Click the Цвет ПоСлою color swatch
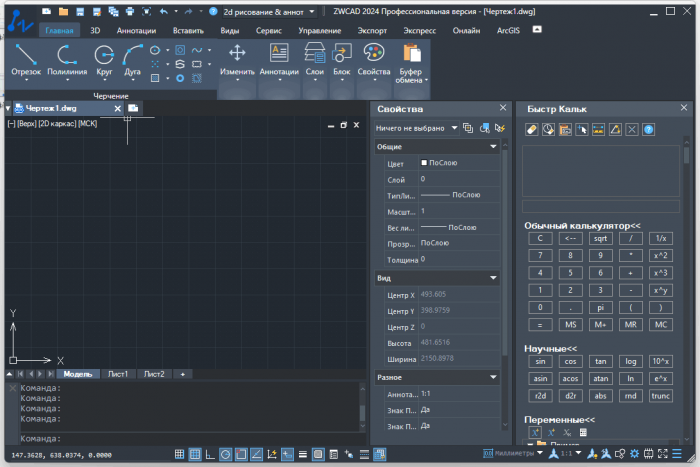Image resolution: width=700 pixels, height=467 pixels. (424, 162)
